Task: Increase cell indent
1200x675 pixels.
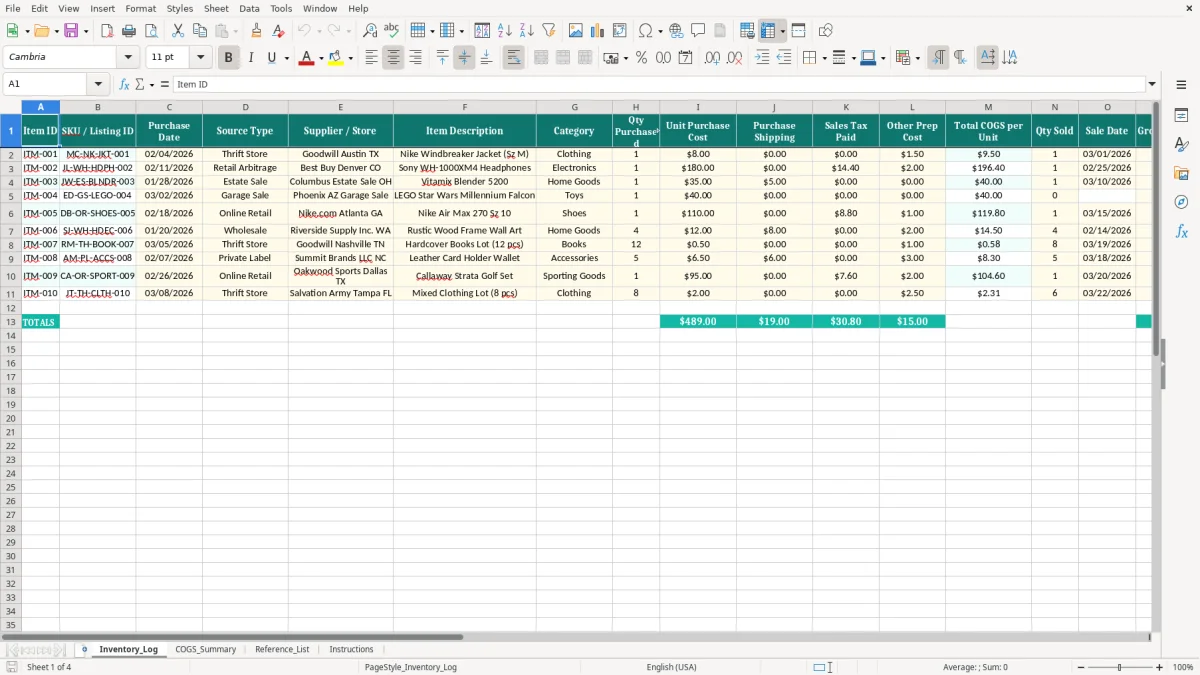Action: [762, 58]
